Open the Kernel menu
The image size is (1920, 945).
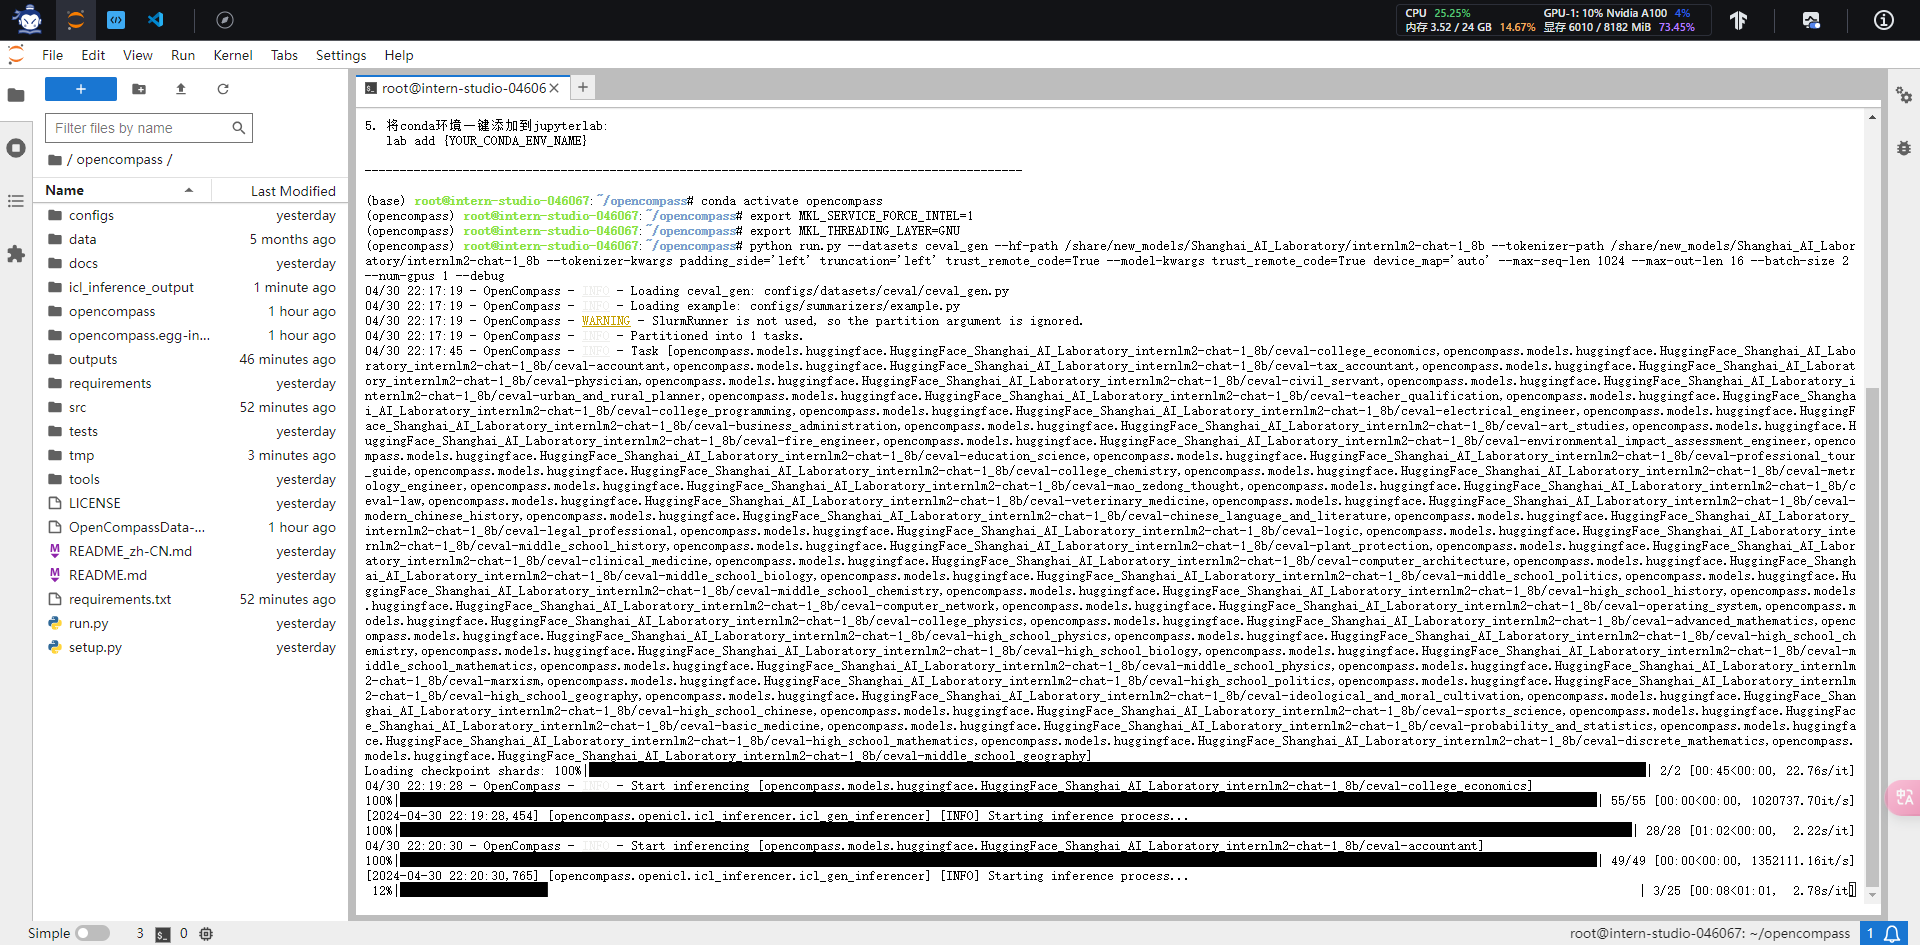click(233, 55)
